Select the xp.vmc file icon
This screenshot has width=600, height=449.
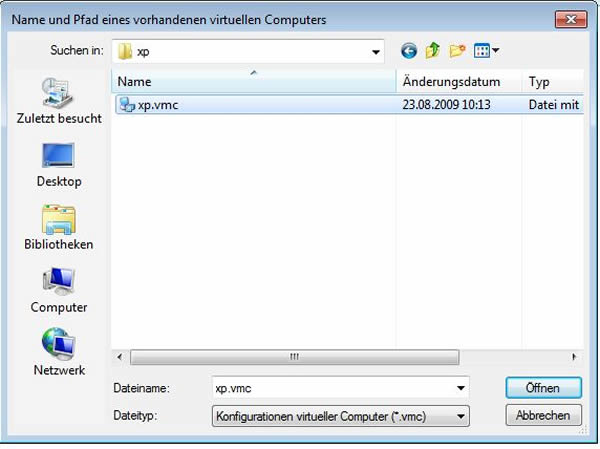point(127,104)
